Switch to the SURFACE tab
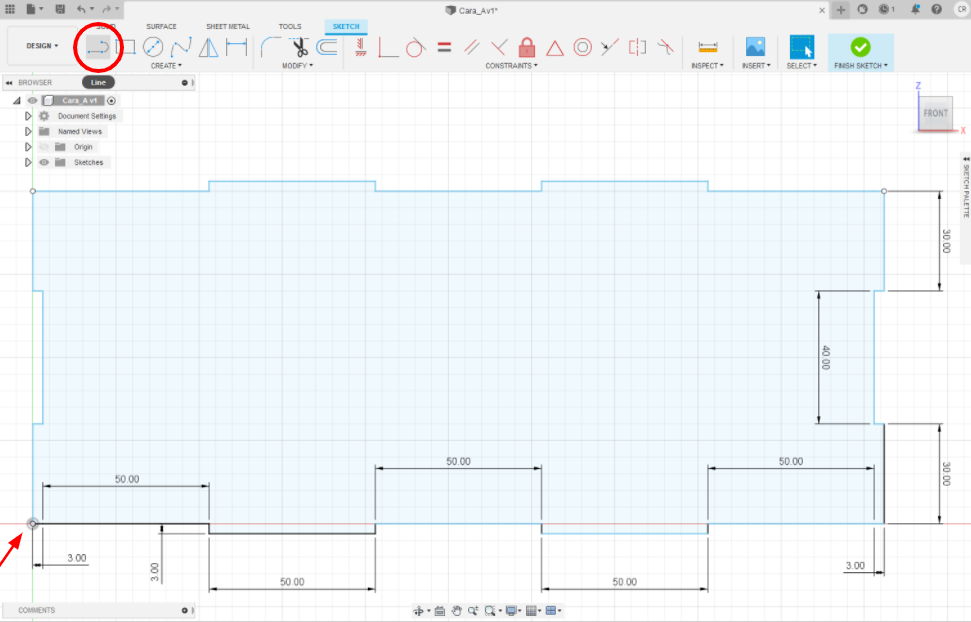 161,27
